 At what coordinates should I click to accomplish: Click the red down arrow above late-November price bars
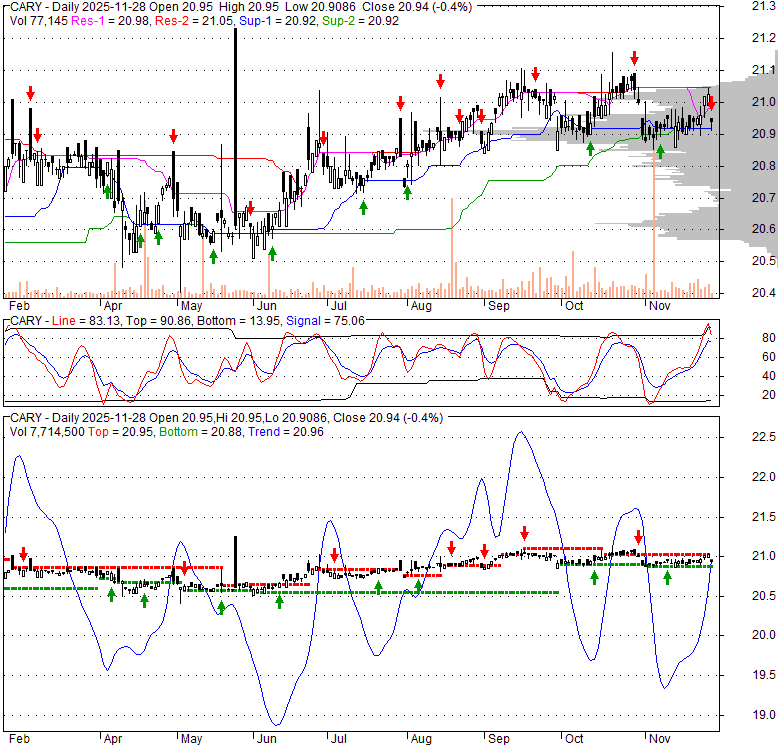coord(710,103)
